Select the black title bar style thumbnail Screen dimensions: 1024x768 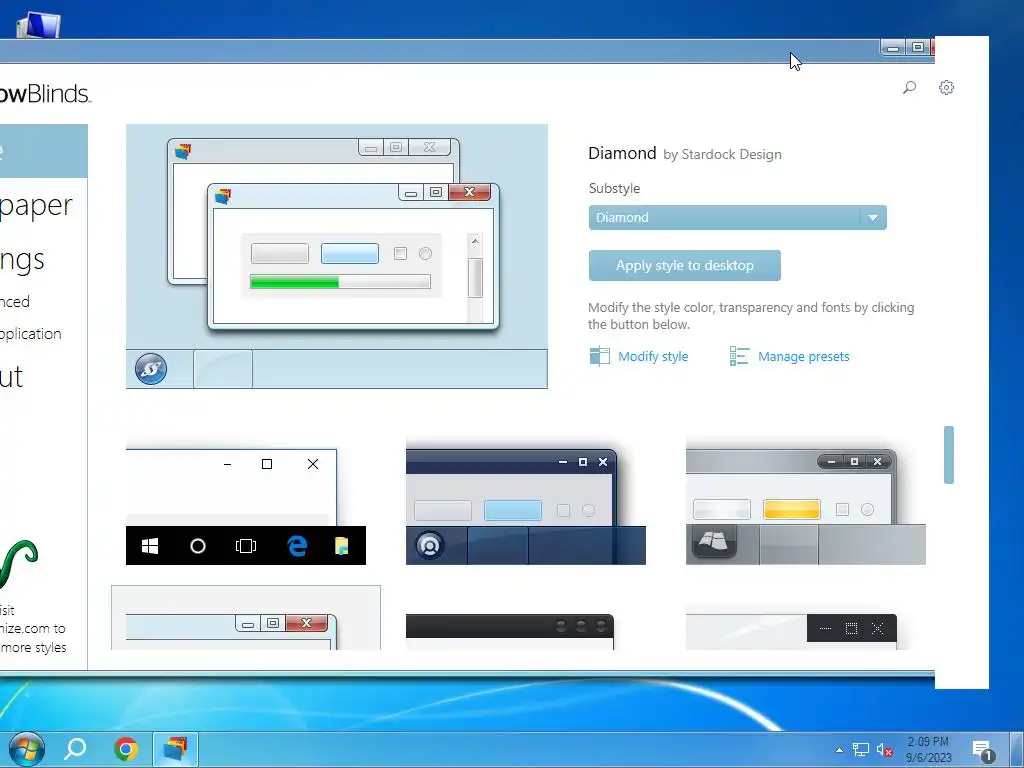coord(510,632)
